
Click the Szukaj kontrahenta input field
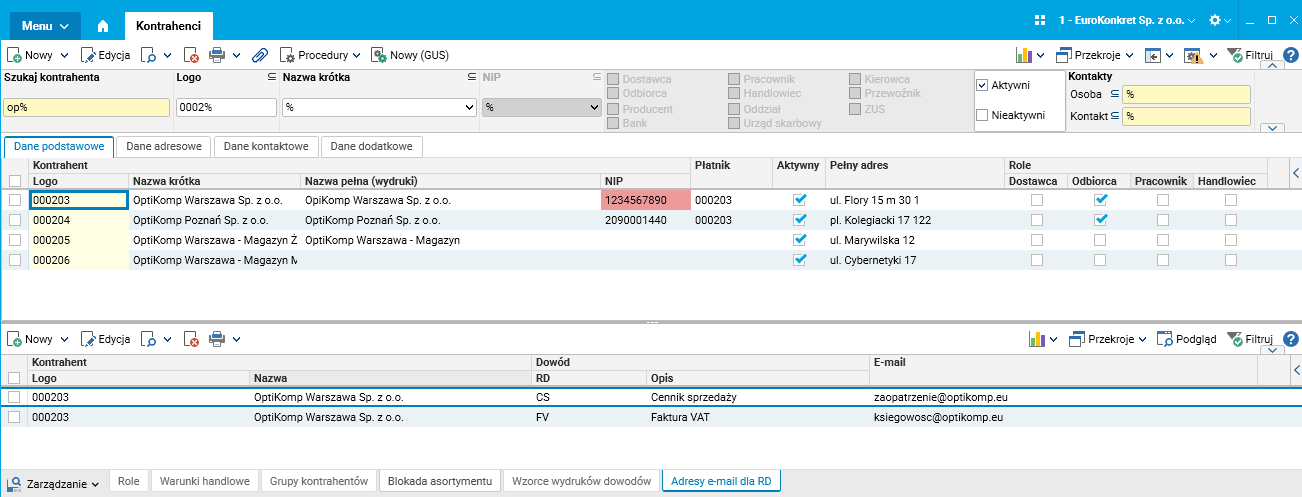[x=87, y=107]
